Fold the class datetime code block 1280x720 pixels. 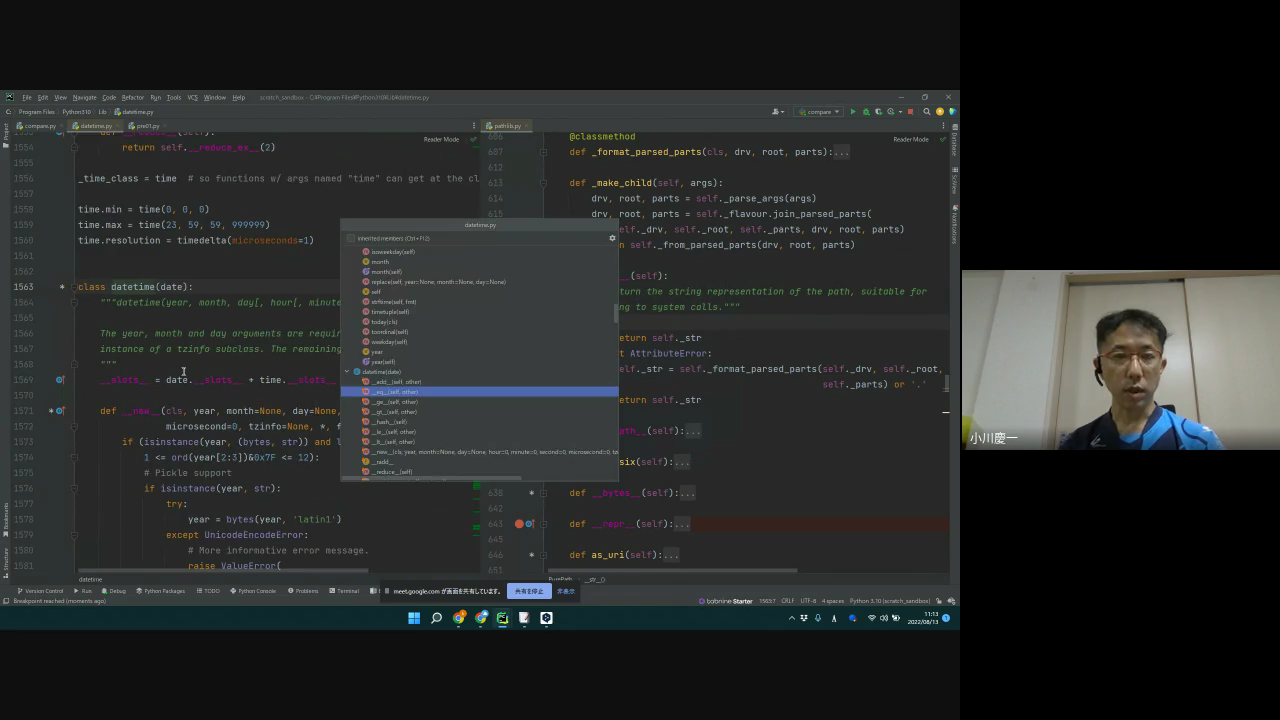coord(74,287)
